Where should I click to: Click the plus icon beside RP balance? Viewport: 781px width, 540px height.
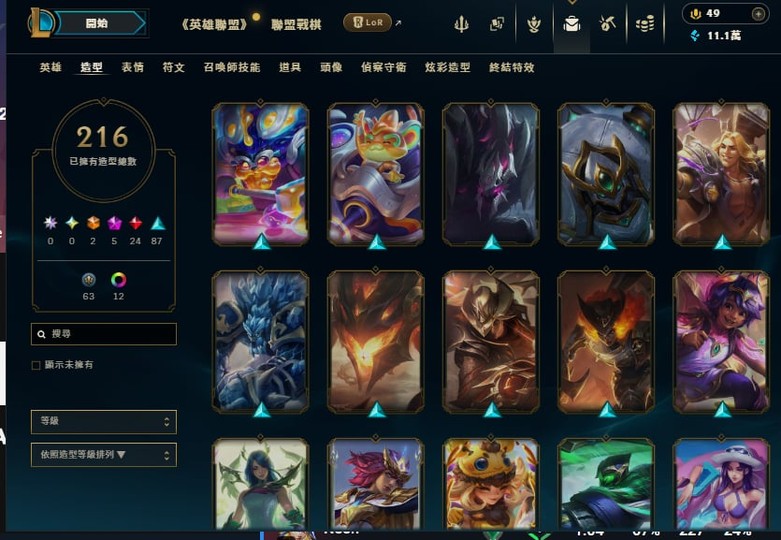coord(758,14)
